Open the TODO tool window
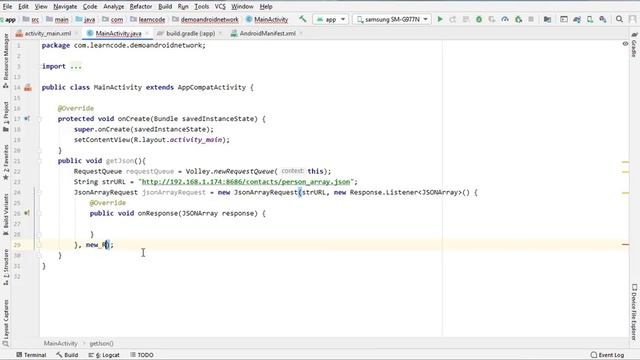The height and width of the screenshot is (360, 640). pyautogui.click(x=142, y=355)
